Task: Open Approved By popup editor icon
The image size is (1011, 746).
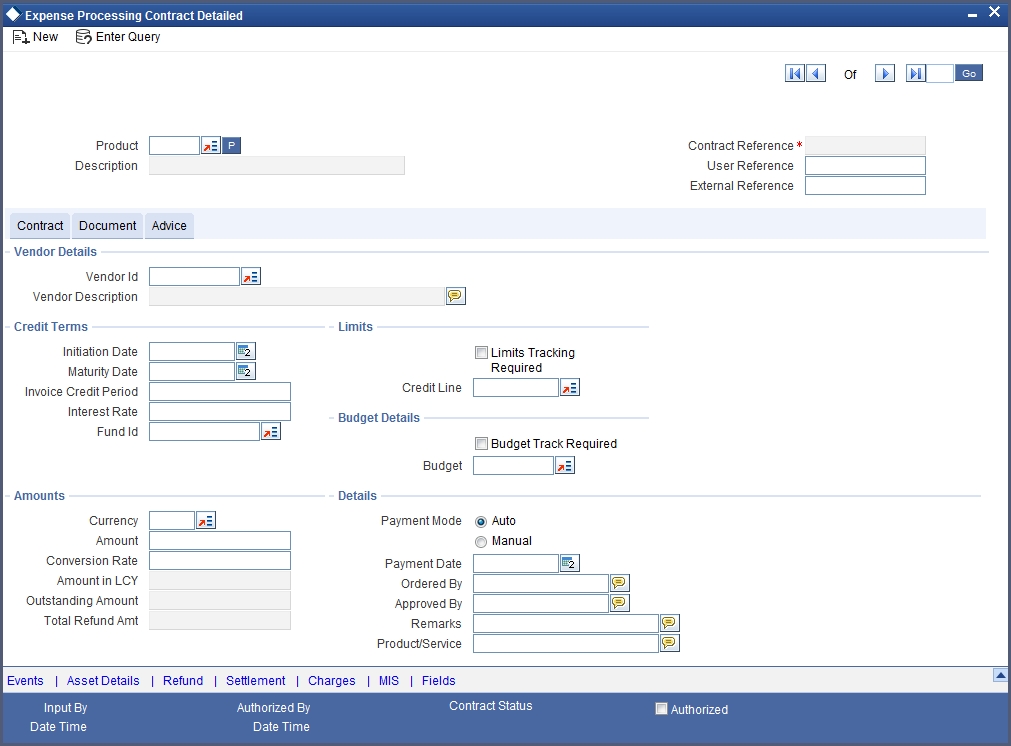Action: click(620, 604)
